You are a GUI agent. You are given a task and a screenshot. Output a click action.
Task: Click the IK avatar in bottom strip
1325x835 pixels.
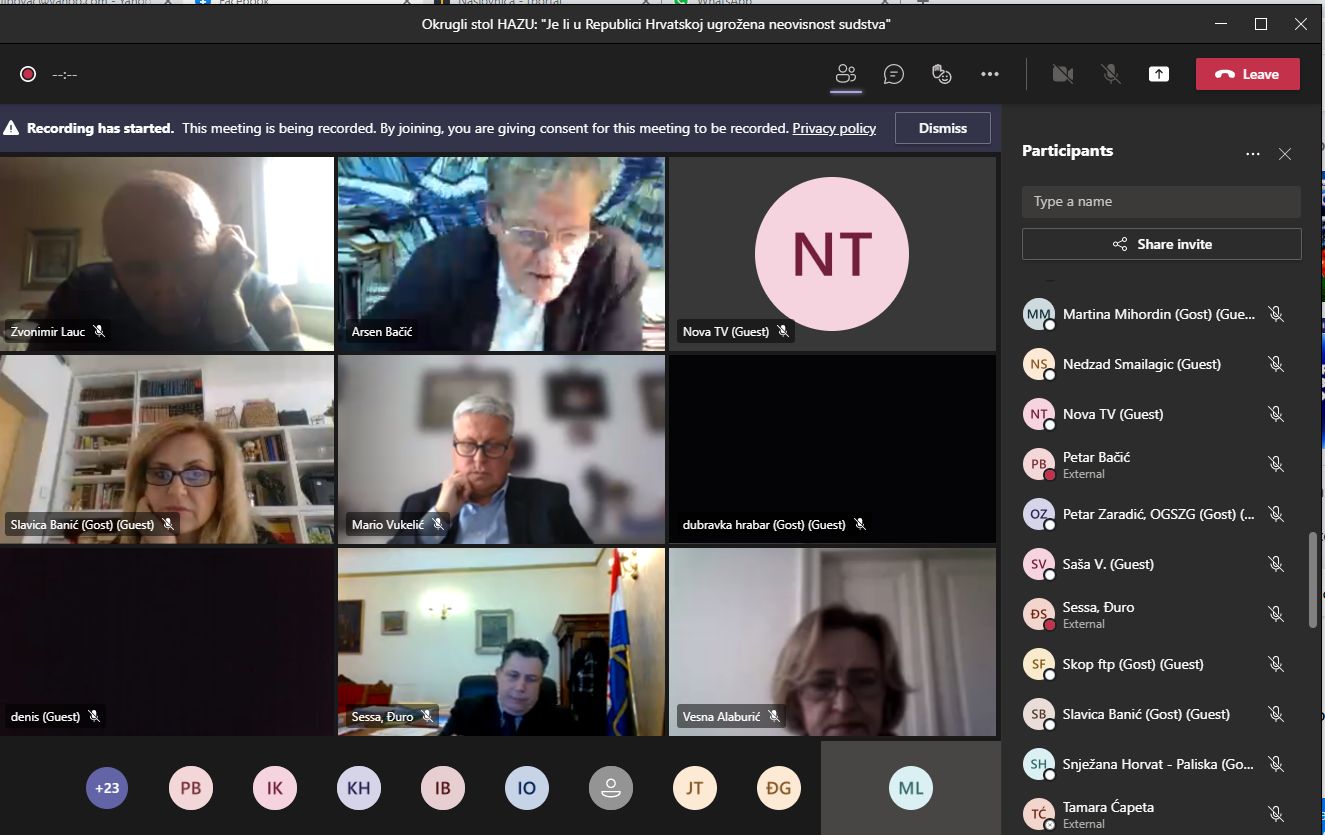pyautogui.click(x=275, y=788)
